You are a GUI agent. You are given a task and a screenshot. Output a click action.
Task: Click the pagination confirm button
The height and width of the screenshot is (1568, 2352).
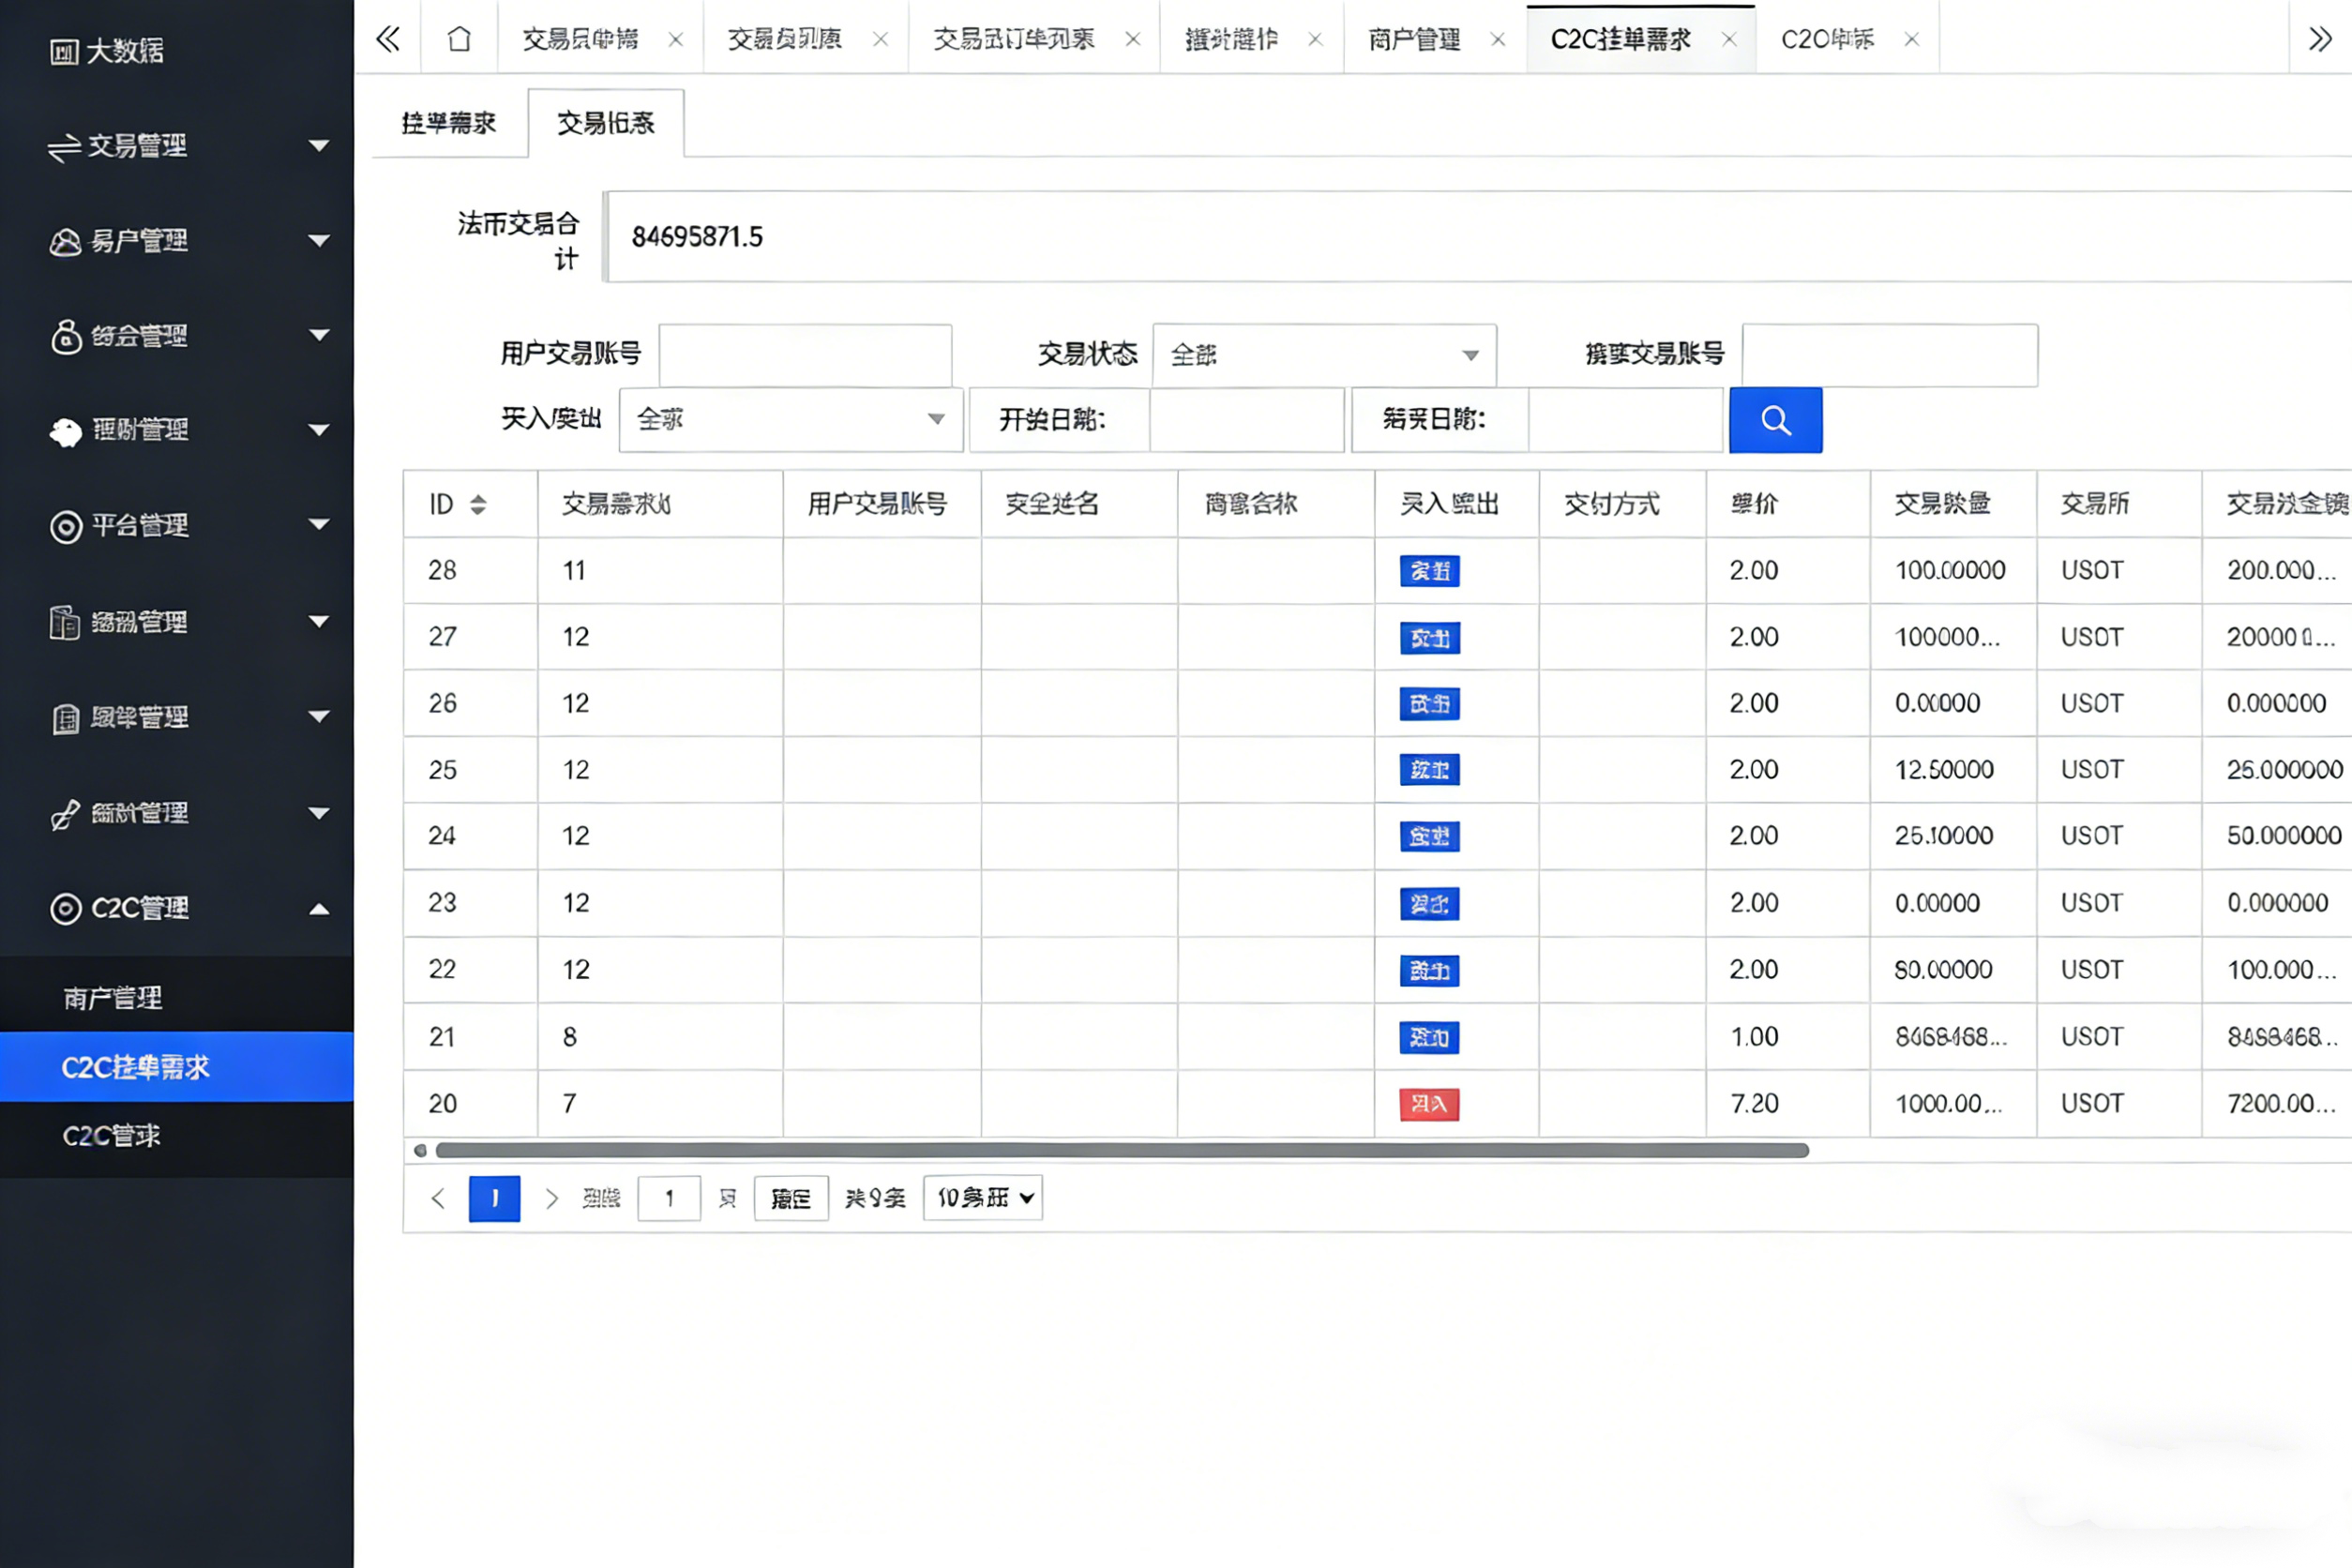click(x=790, y=1198)
